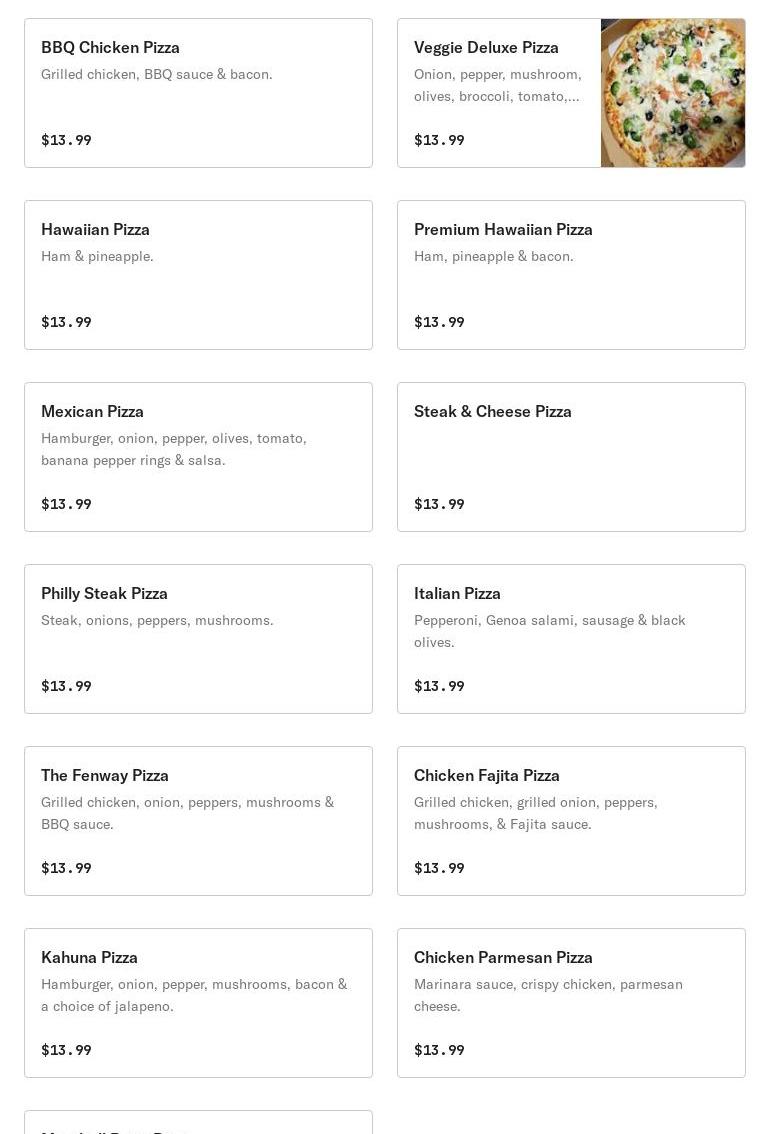
Task: Click the $13.99 price on Steak & Cheese
Action: pyautogui.click(x=439, y=504)
